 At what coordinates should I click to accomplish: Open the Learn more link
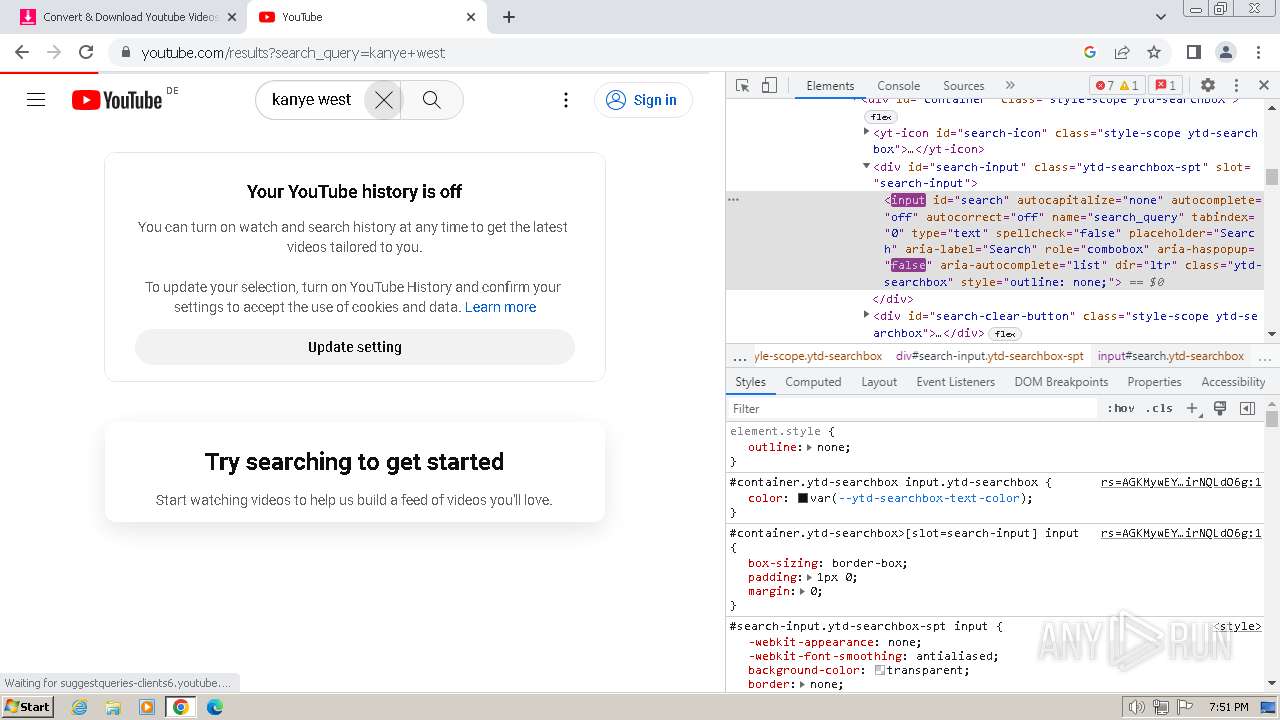tap(500, 307)
